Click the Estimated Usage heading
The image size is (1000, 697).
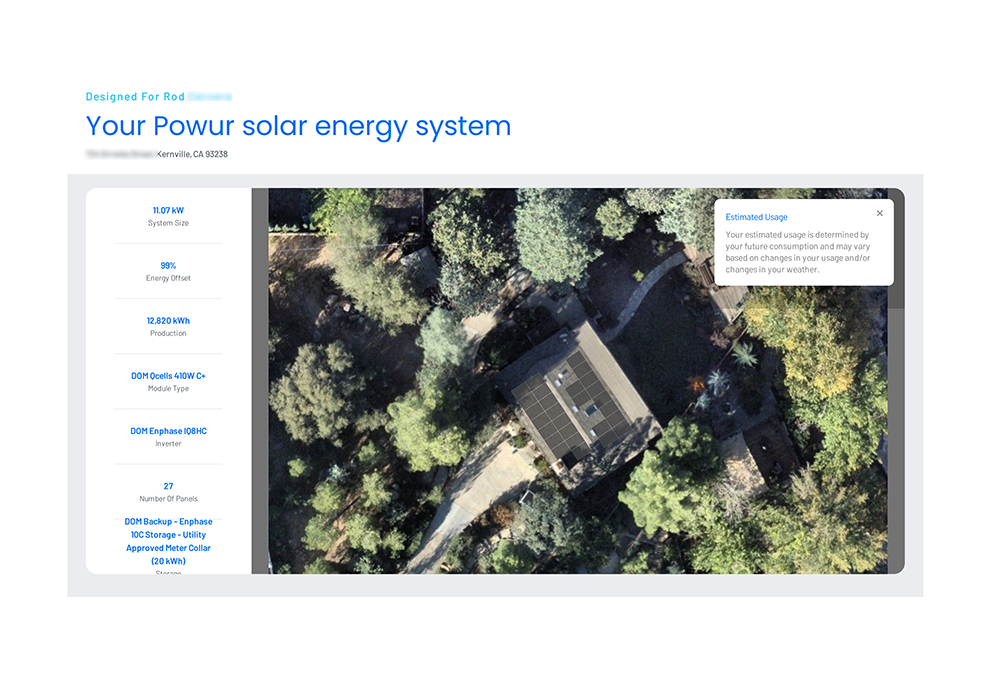pyautogui.click(x=756, y=217)
